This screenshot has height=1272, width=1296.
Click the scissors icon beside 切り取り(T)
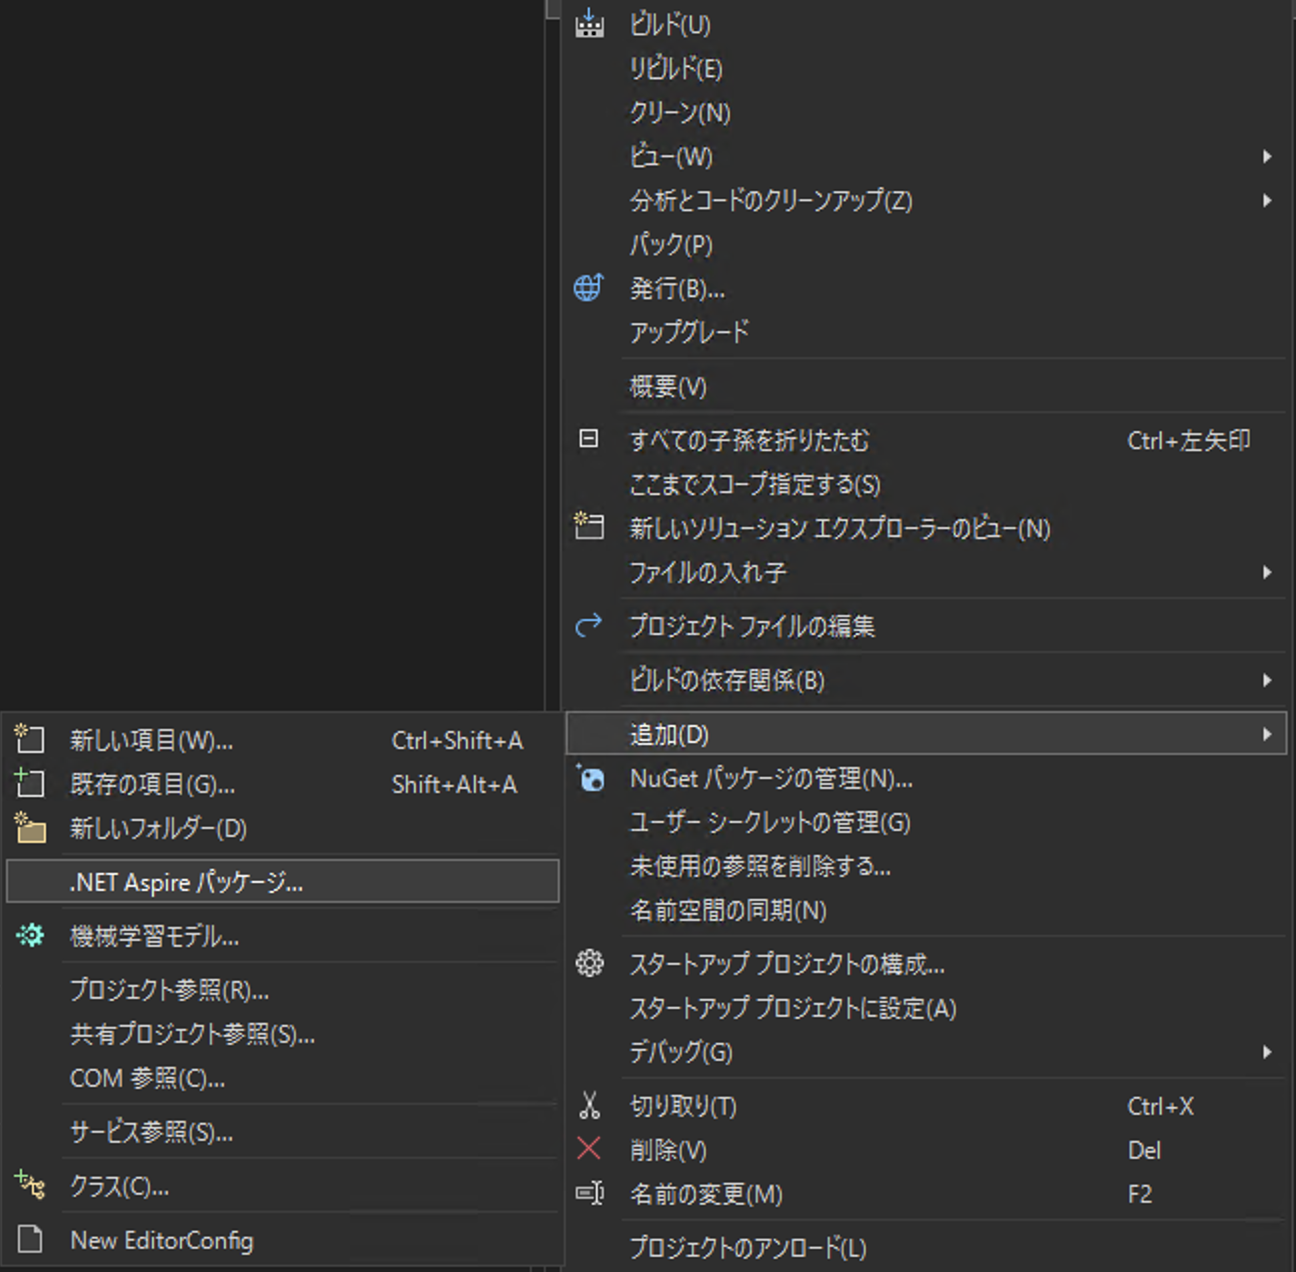click(589, 1105)
